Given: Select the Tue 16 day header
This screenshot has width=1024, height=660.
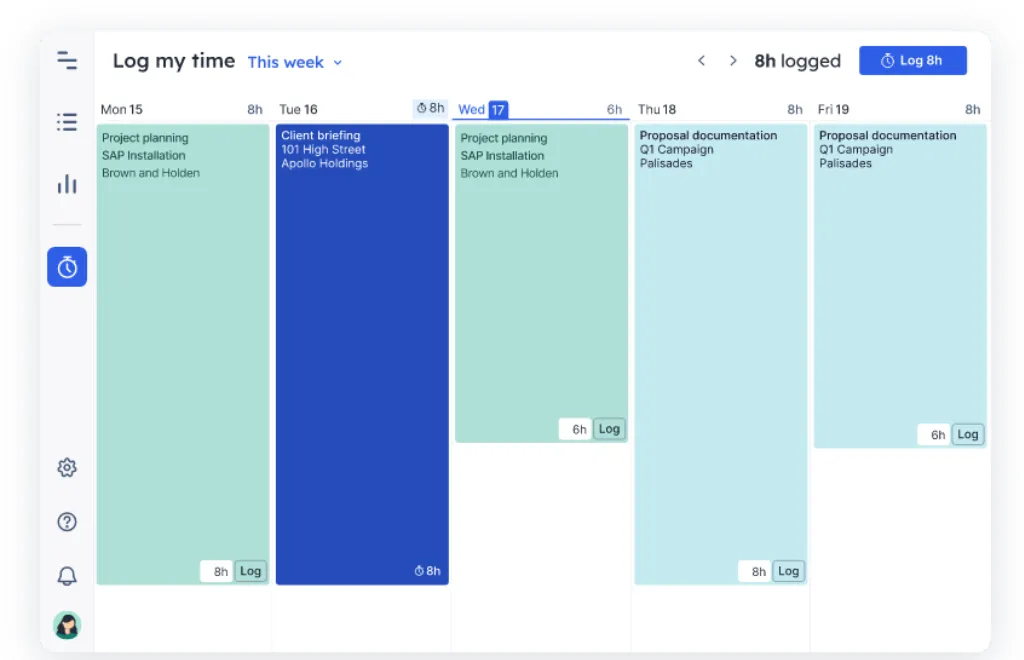Looking at the screenshot, I should tap(298, 109).
